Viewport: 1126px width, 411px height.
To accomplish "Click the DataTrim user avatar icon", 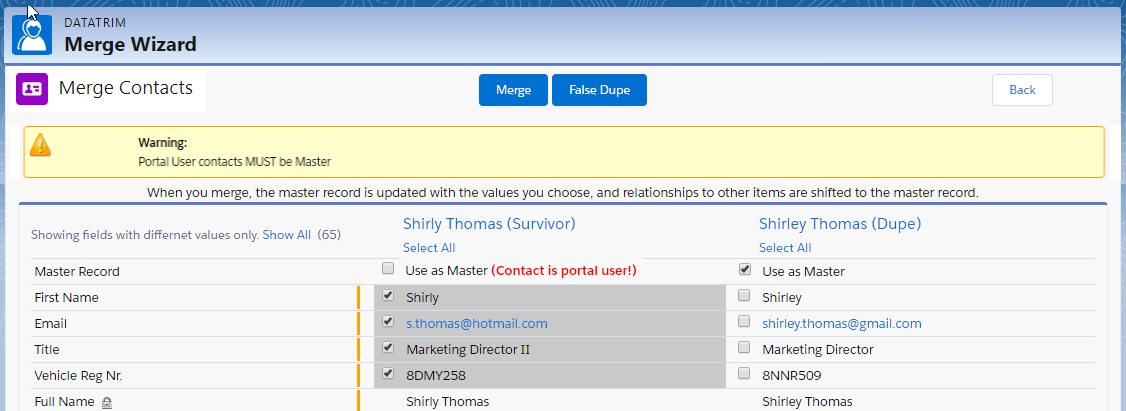I will pos(32,34).
